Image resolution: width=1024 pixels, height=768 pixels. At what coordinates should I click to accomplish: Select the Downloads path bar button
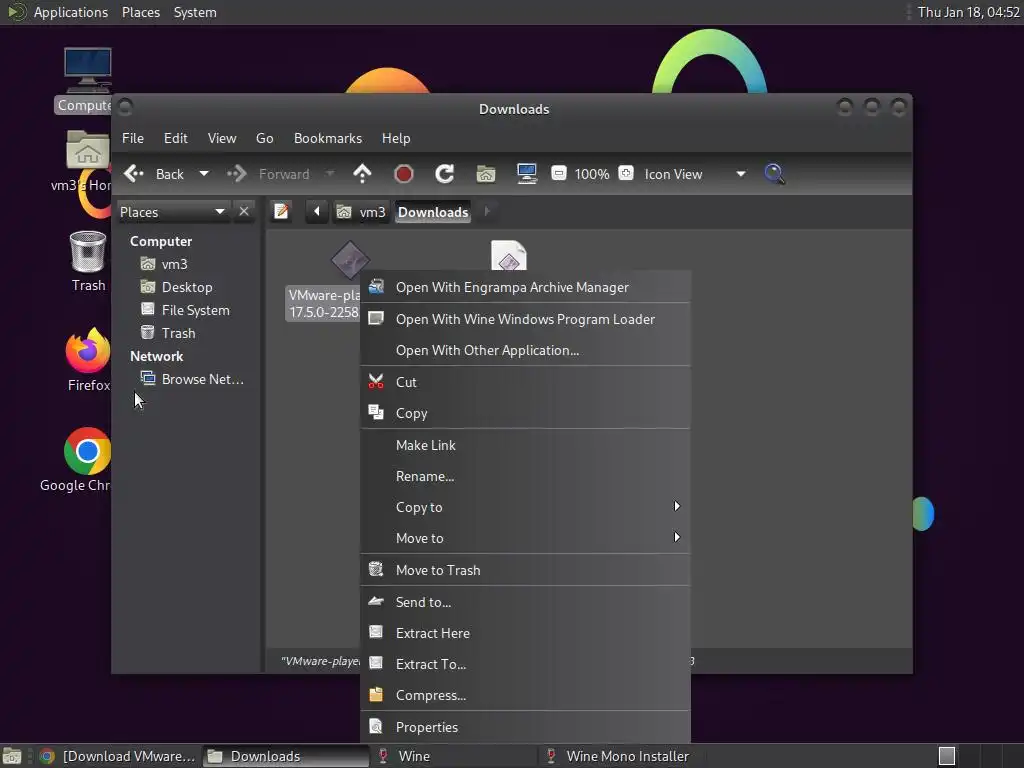(x=433, y=212)
